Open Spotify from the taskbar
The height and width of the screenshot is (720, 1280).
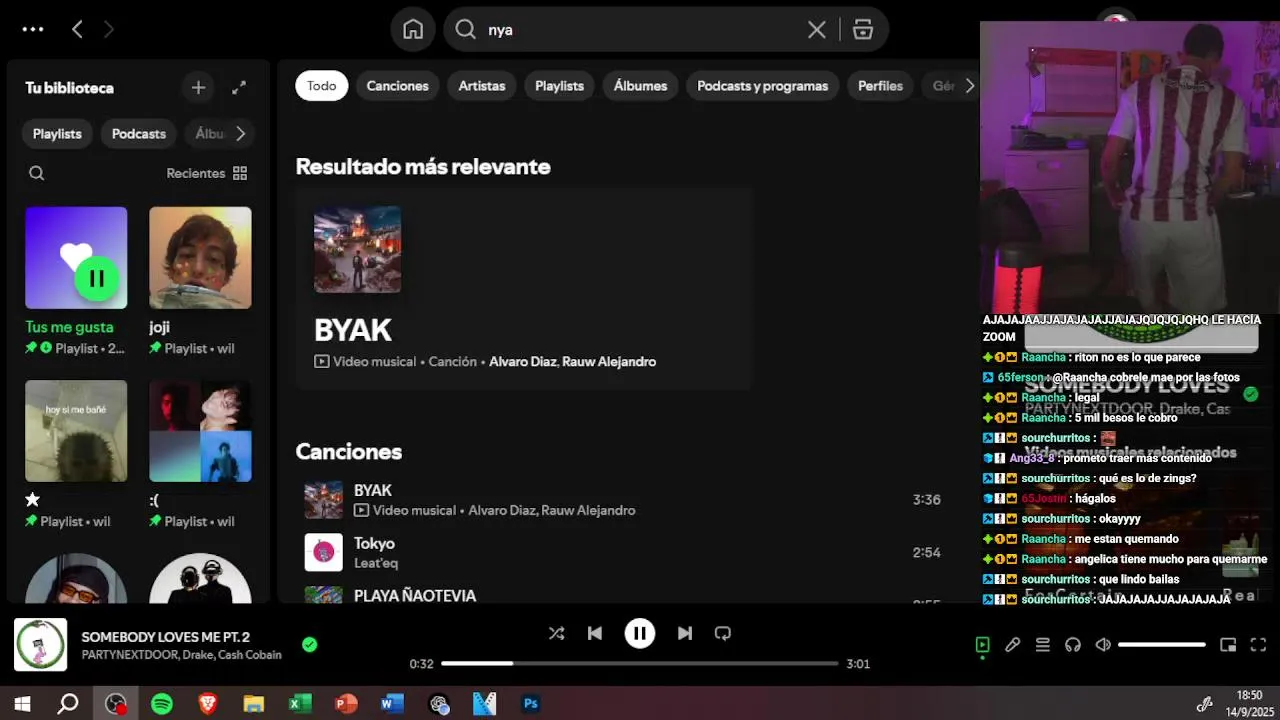tap(162, 704)
